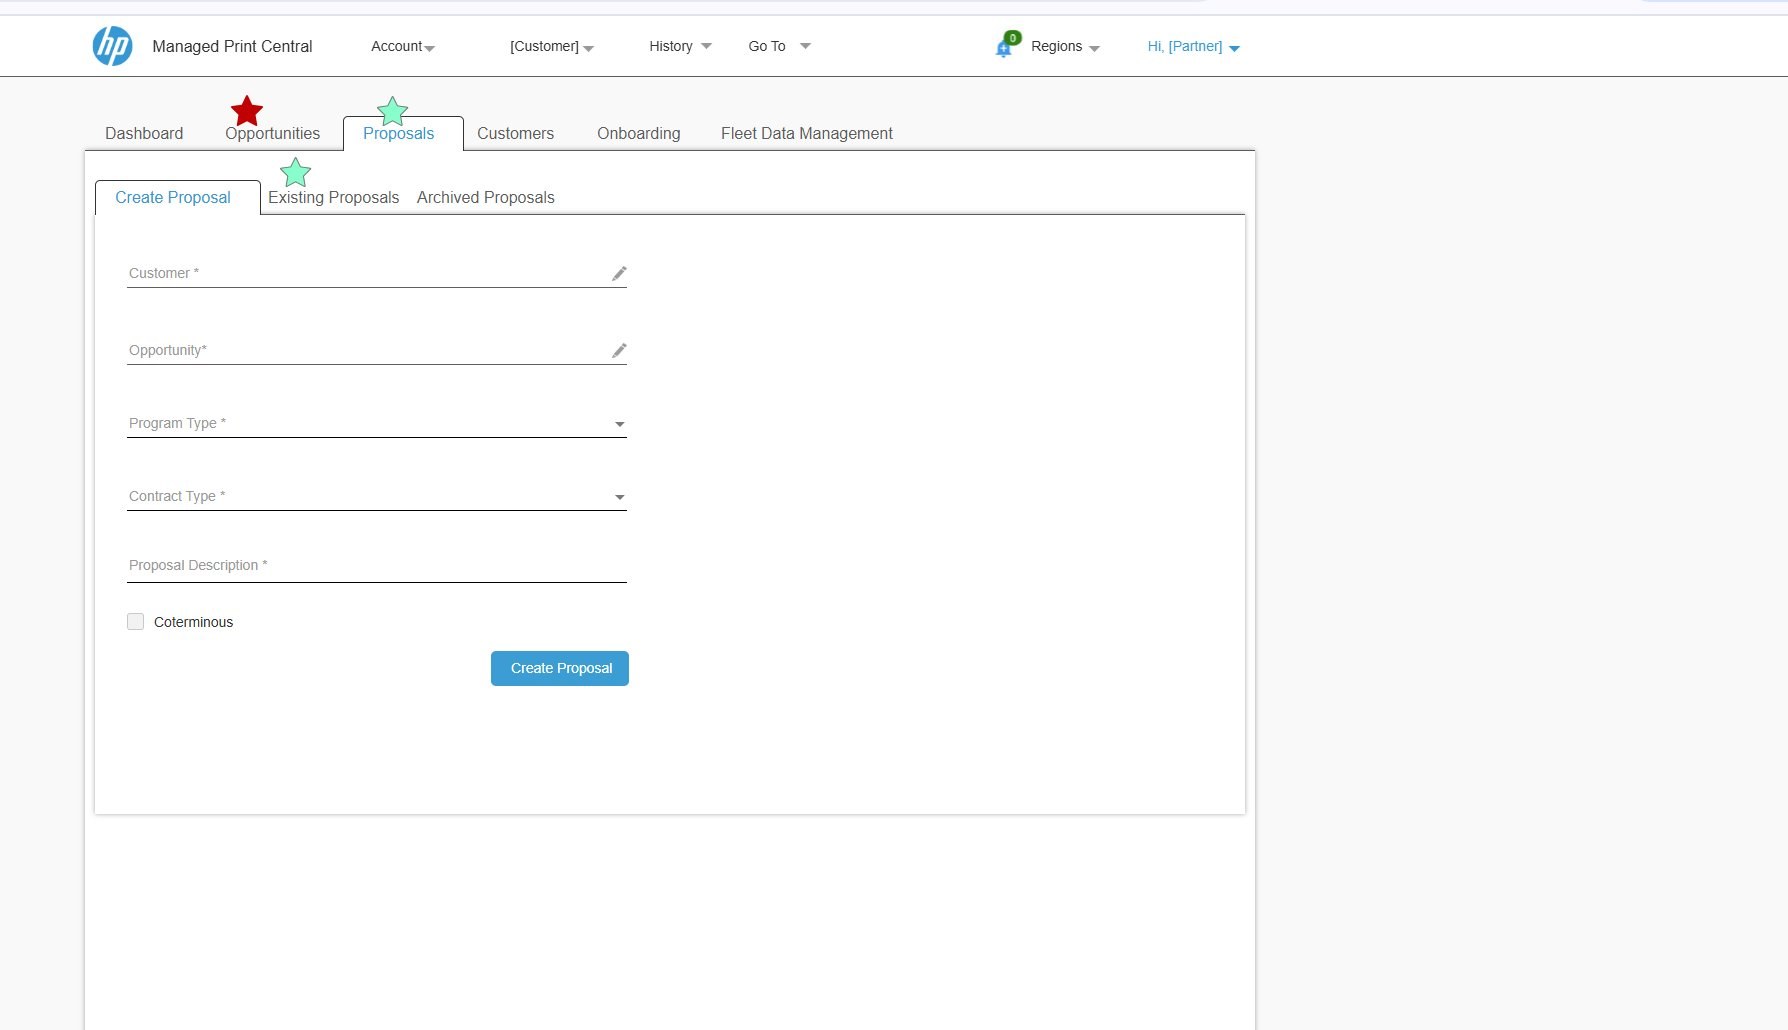Switch to the Opportunities tab
Screen dimensions: 1788x1030
(x=272, y=133)
